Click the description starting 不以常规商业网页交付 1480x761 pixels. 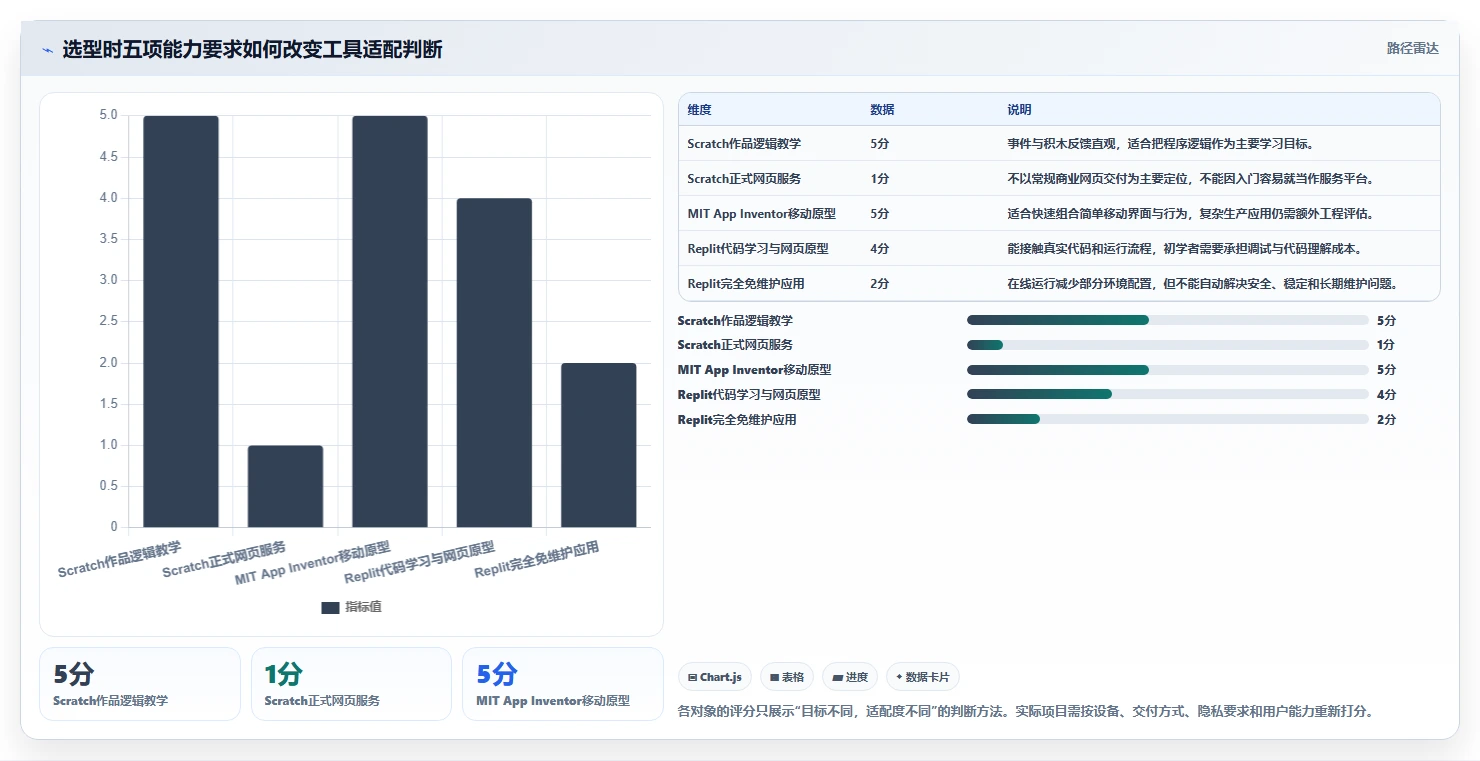click(x=1191, y=179)
